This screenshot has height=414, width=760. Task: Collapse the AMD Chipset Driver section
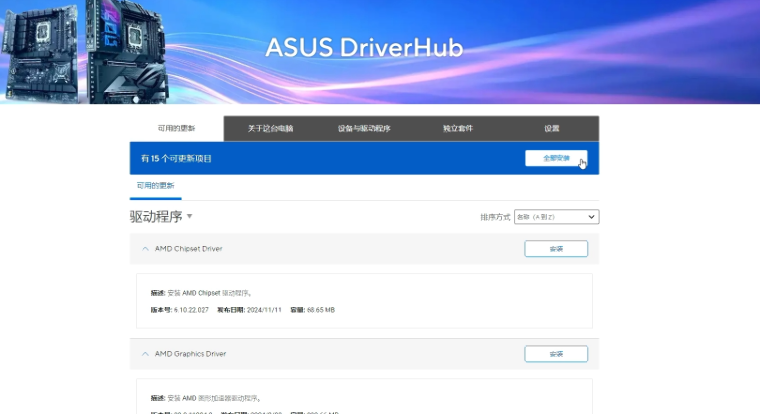click(x=145, y=249)
